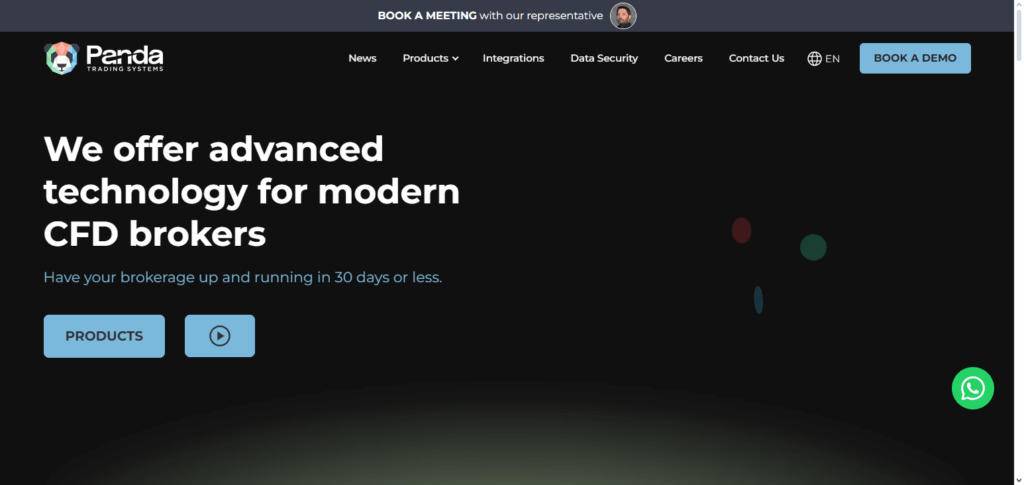The height and width of the screenshot is (485, 1024).
Task: Select Contact Us in navigation
Action: [756, 58]
